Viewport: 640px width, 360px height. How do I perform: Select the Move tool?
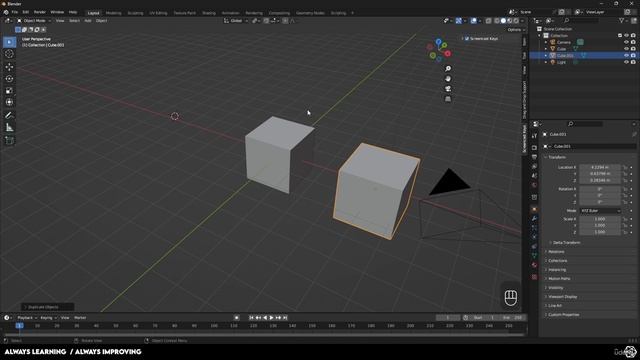9,67
